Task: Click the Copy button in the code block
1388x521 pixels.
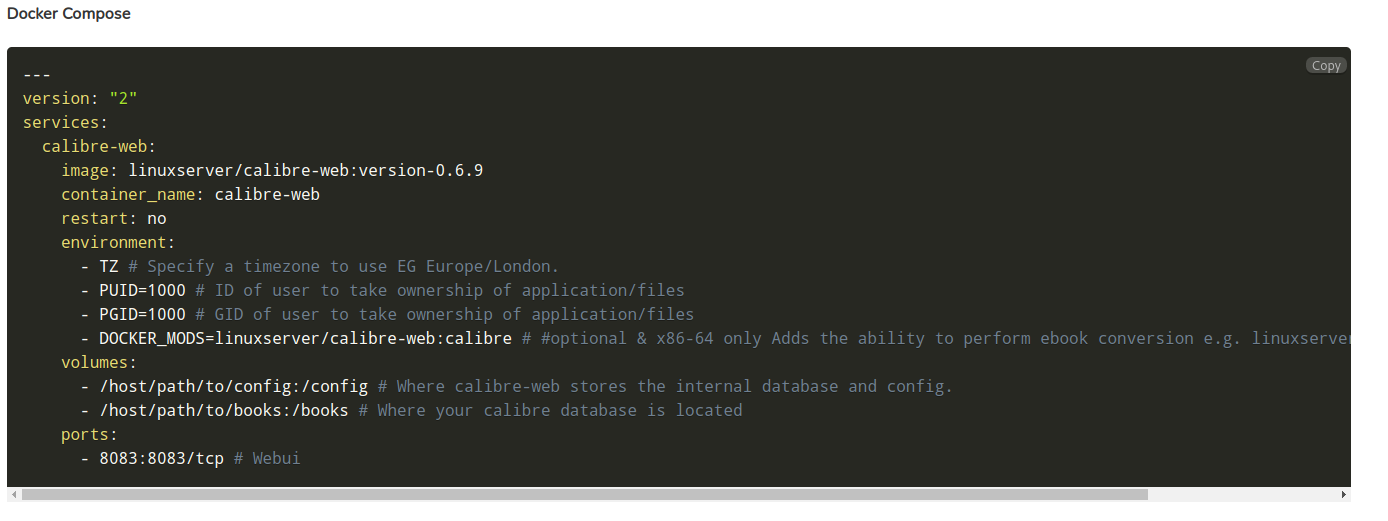Action: 1326,66
